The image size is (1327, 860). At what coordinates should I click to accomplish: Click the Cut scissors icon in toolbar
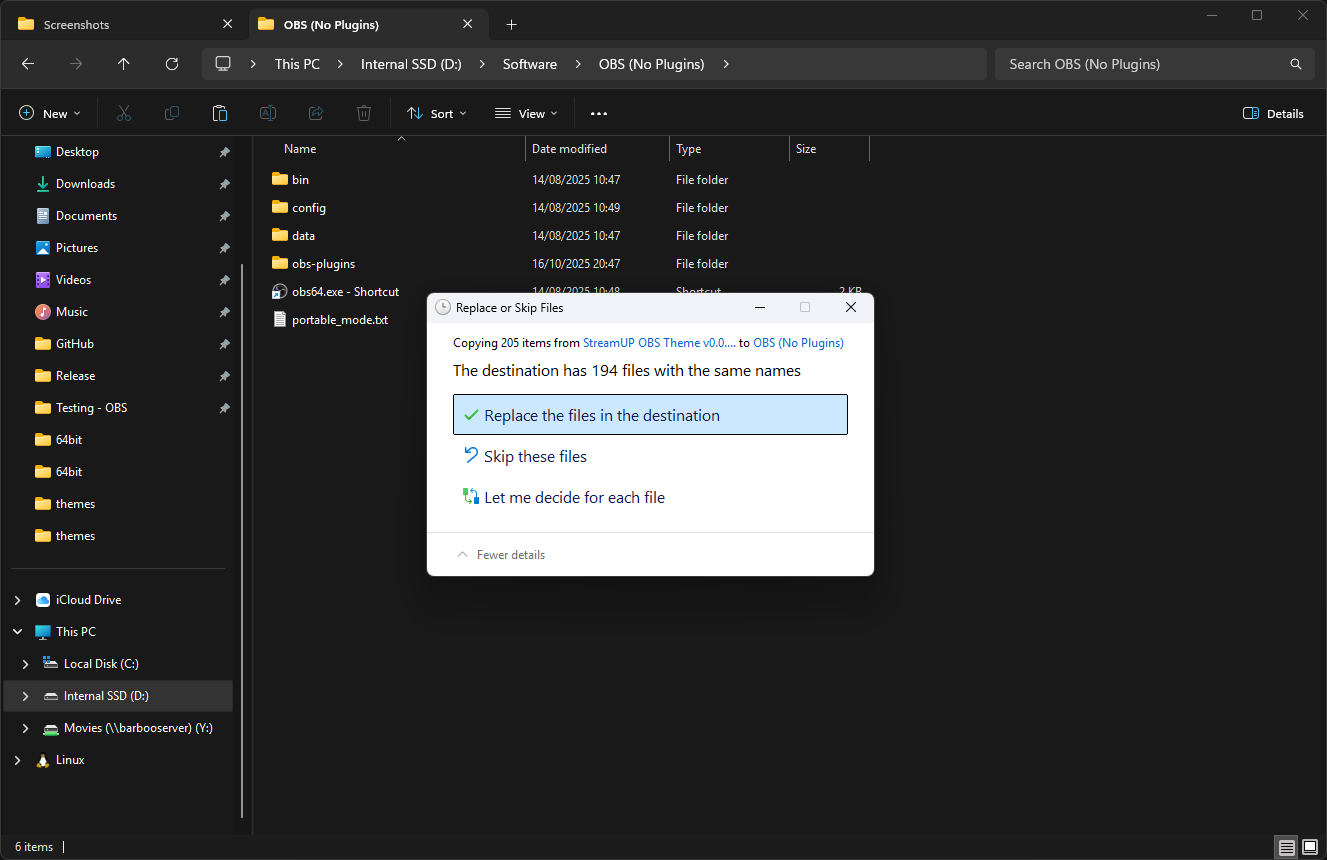(x=124, y=113)
